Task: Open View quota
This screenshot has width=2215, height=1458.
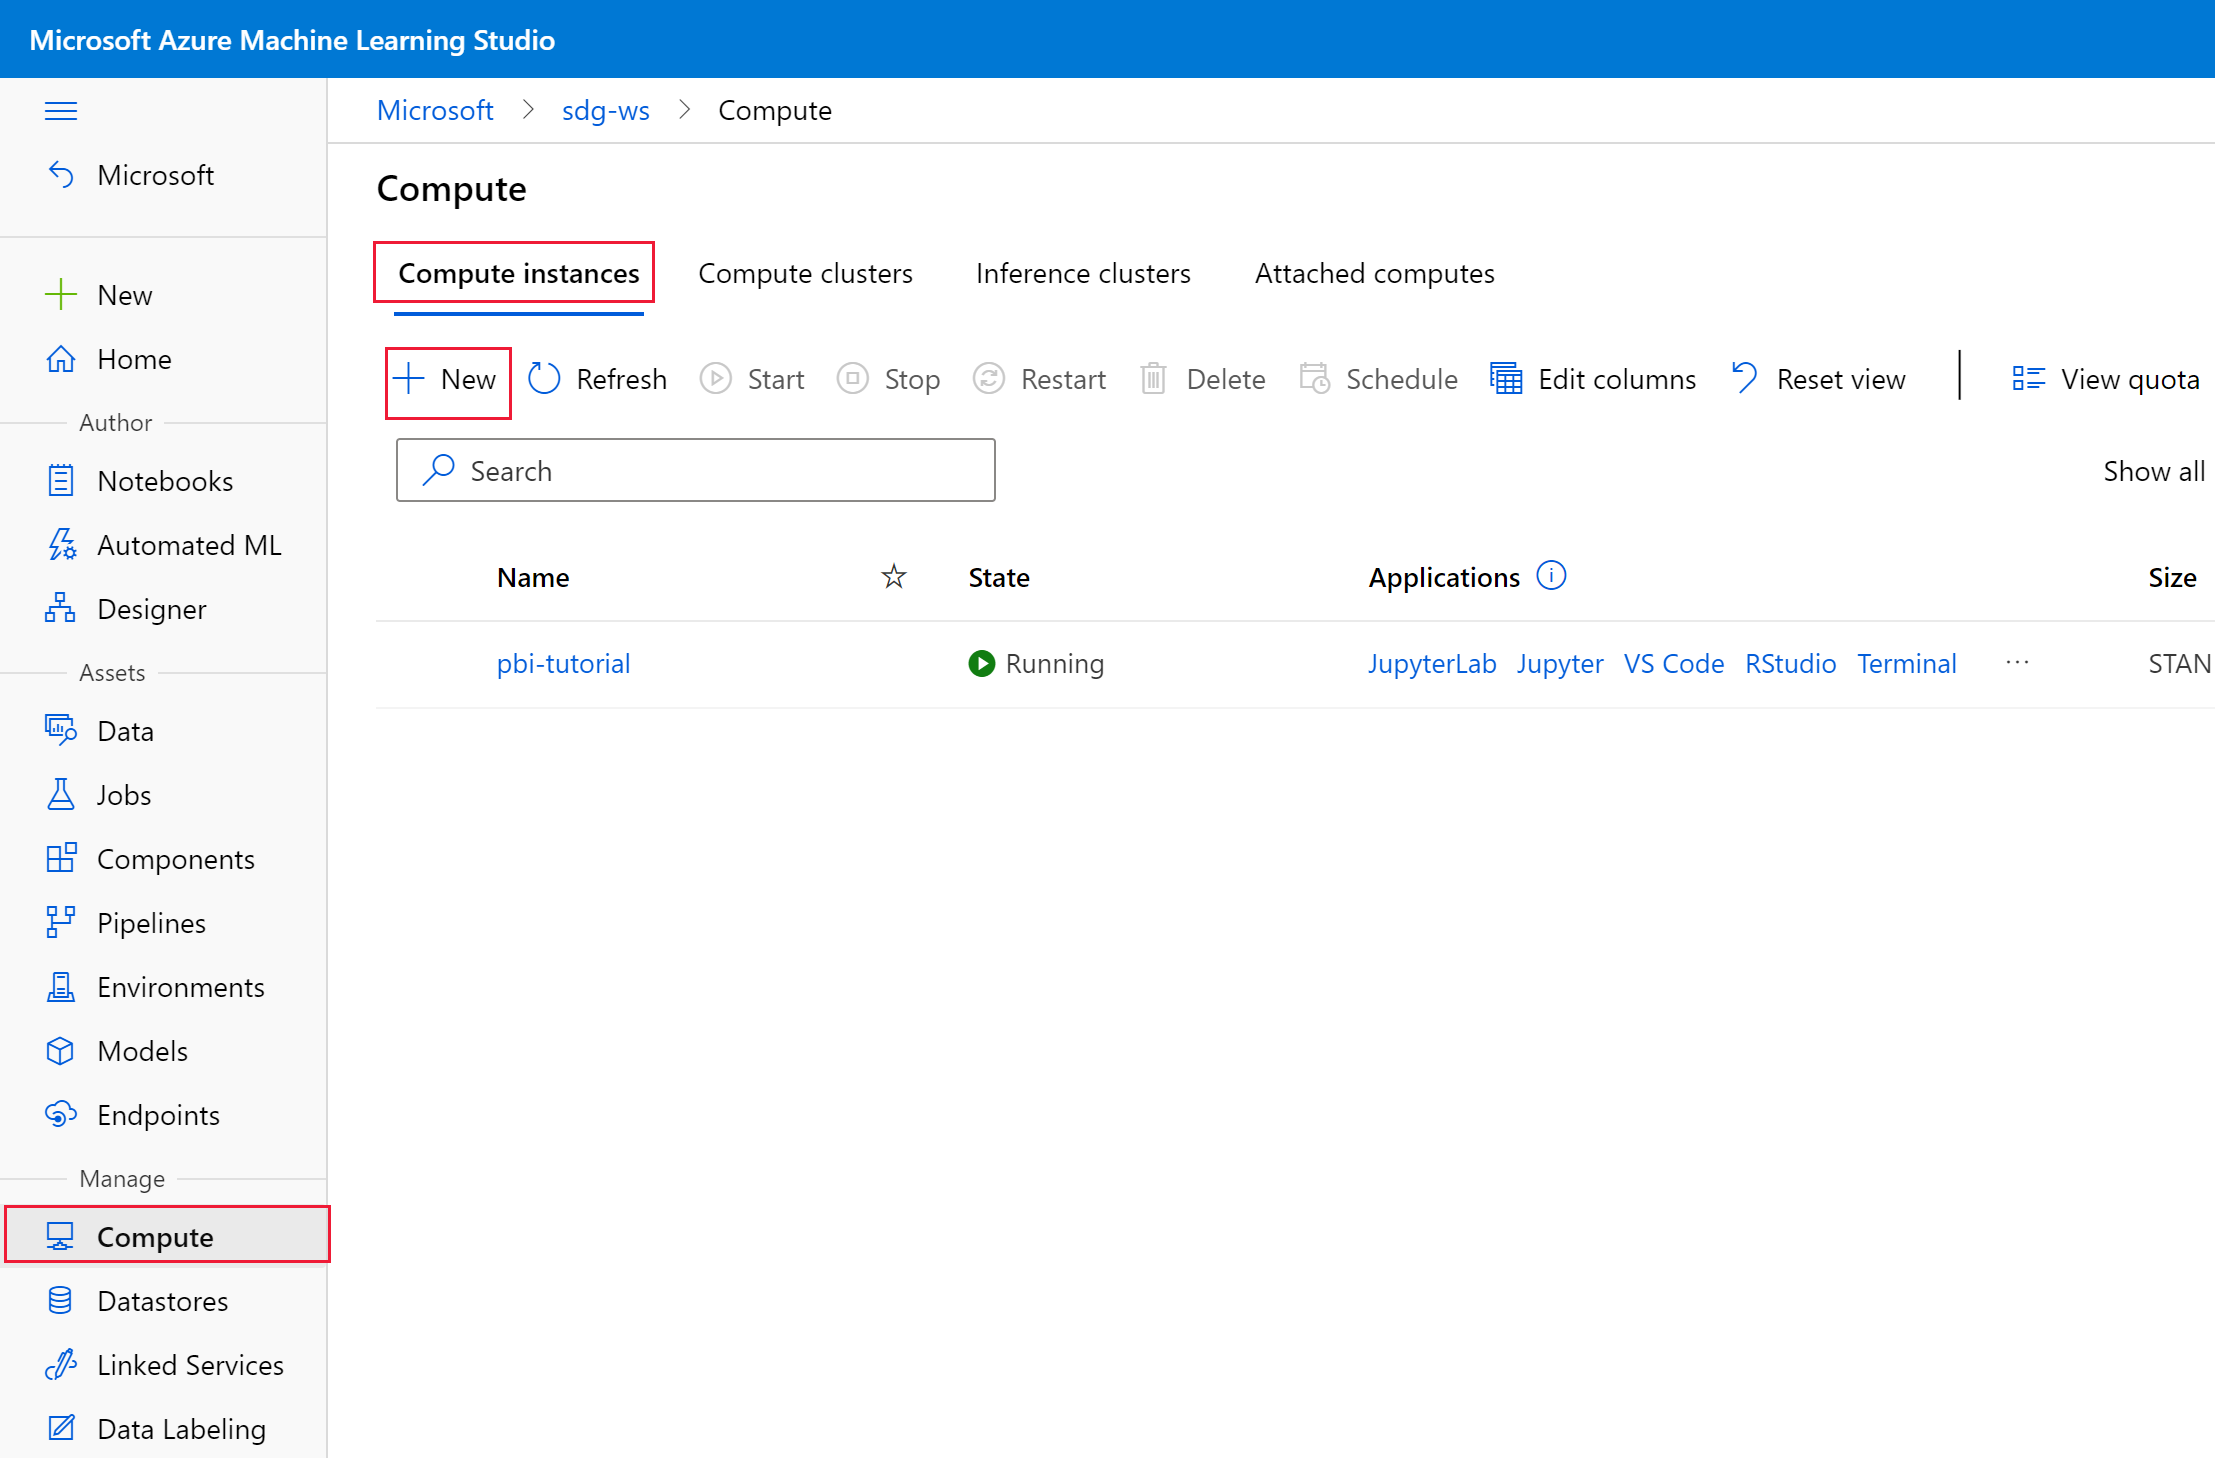Action: coord(2106,379)
